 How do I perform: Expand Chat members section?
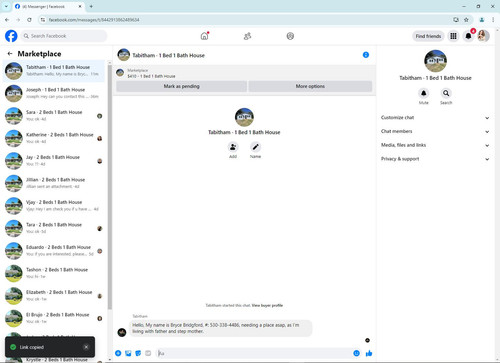click(x=435, y=131)
